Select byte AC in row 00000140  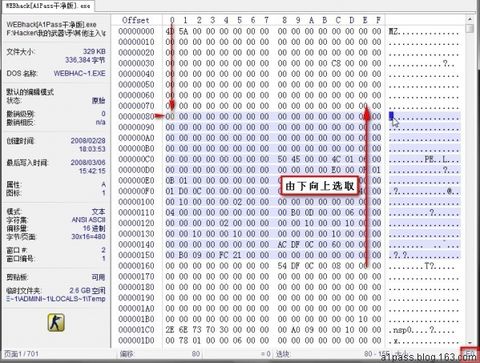[282, 245]
